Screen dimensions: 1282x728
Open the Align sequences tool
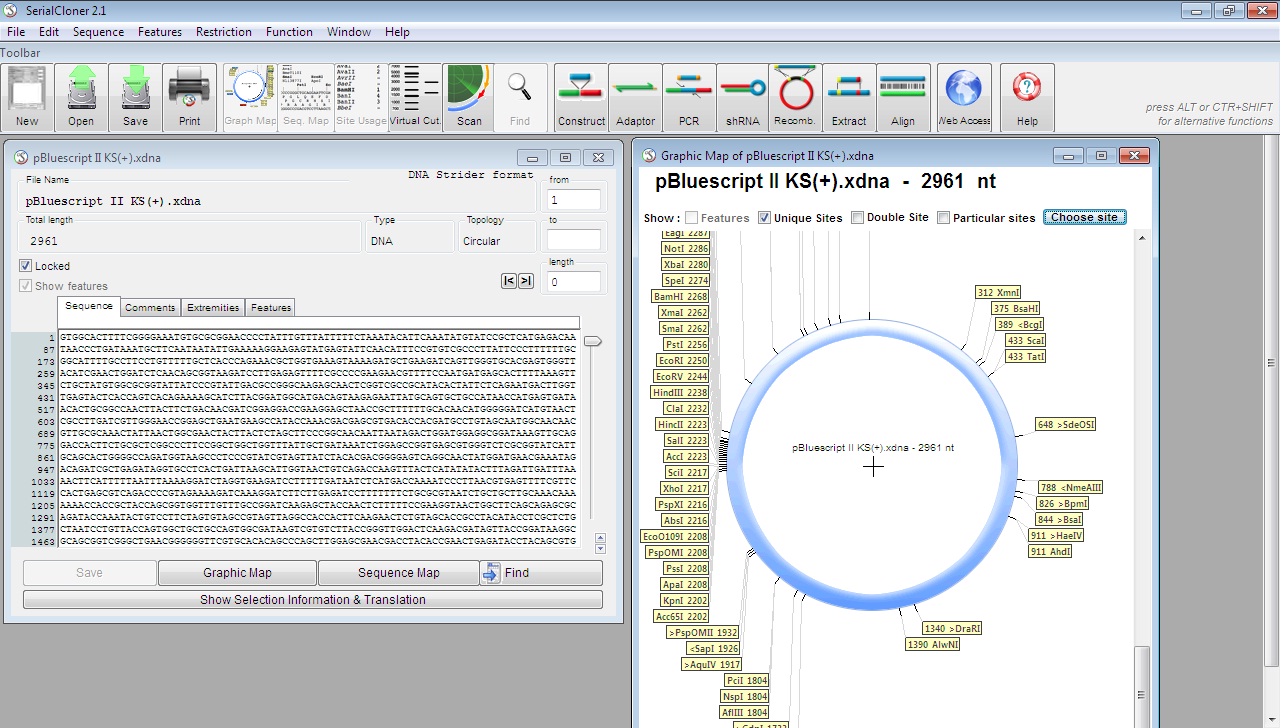click(902, 97)
